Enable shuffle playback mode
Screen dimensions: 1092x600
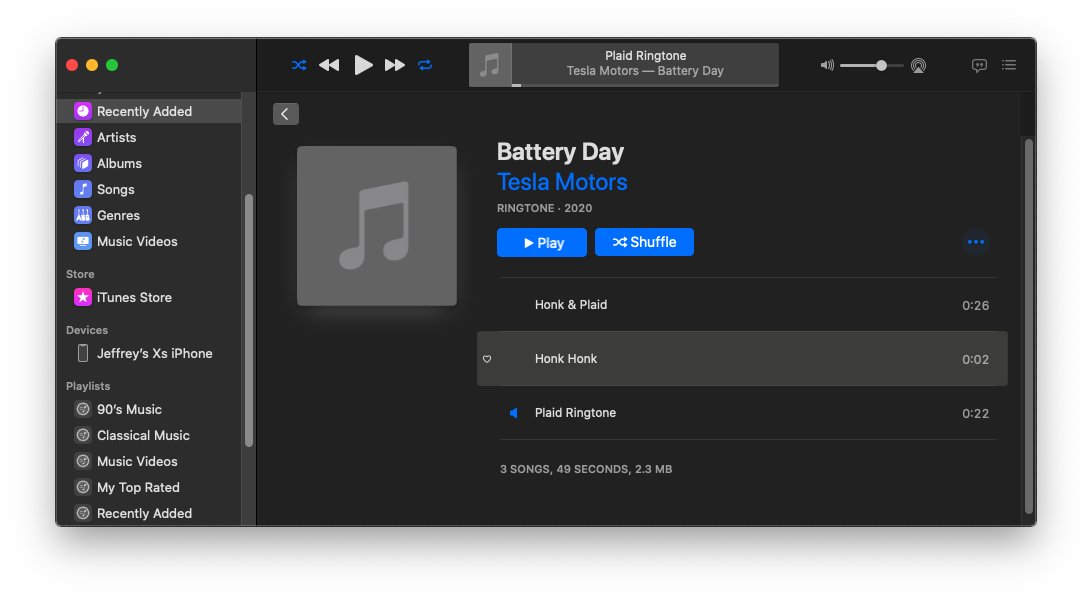(x=298, y=64)
